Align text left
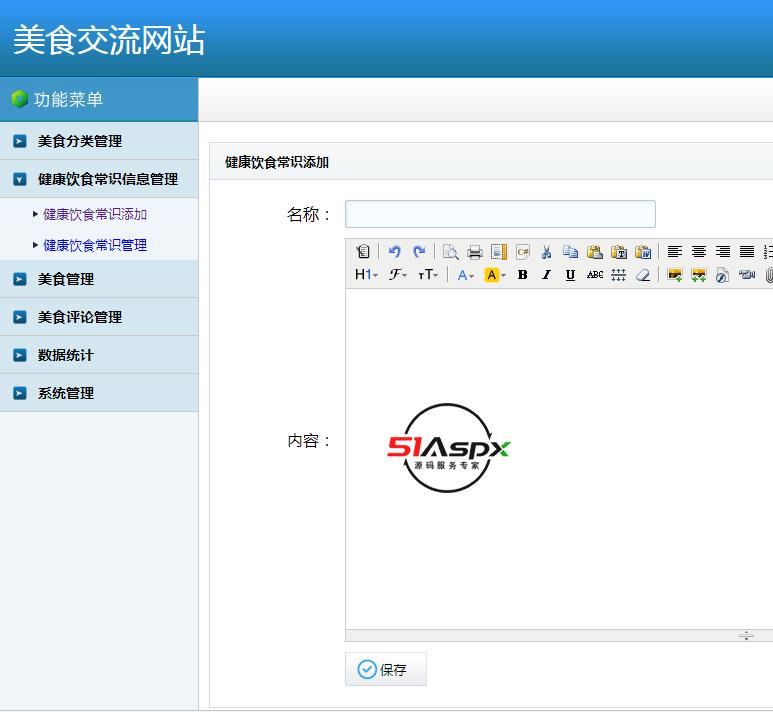 pos(674,251)
